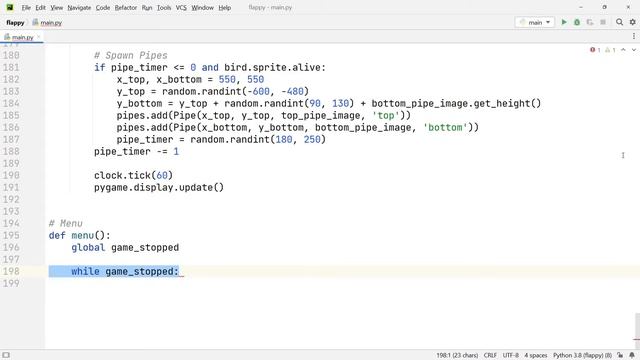
Task: Jump to previous highlighted error arrow
Action: (x=623, y=50)
